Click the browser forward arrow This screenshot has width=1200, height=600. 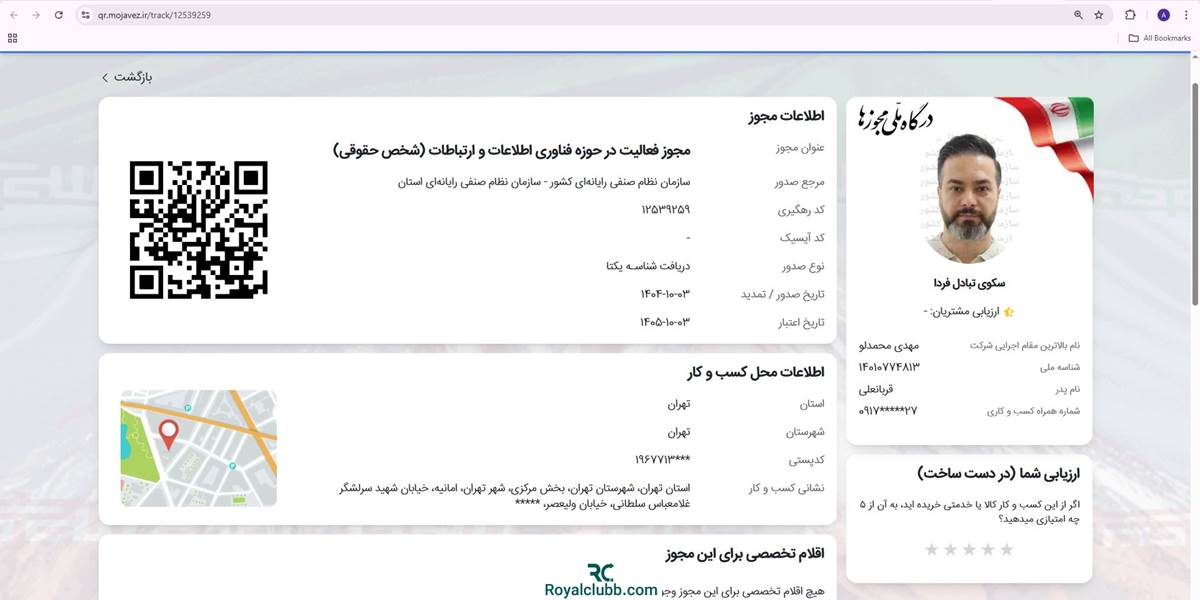[36, 15]
